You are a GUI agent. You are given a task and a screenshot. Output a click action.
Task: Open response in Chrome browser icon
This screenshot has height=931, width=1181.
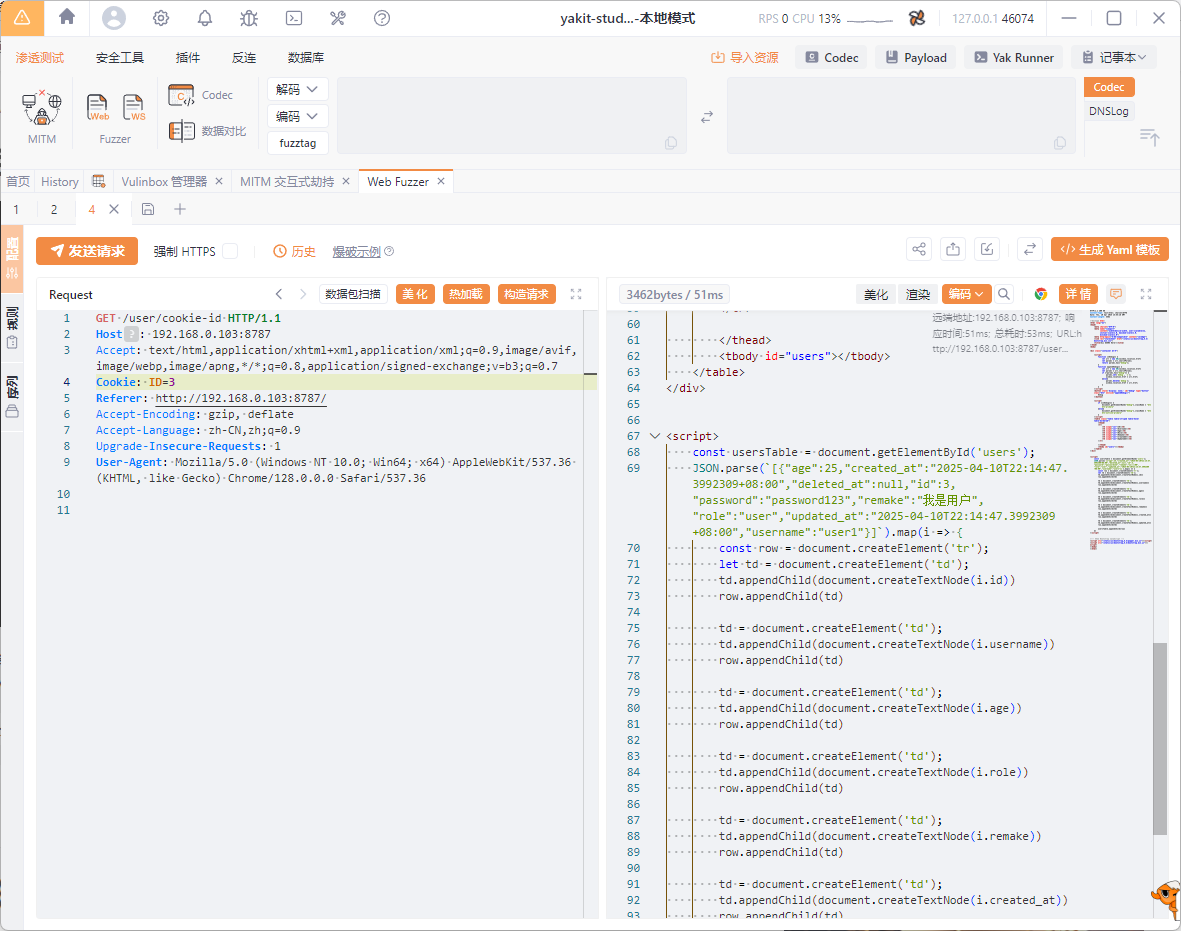(1040, 294)
